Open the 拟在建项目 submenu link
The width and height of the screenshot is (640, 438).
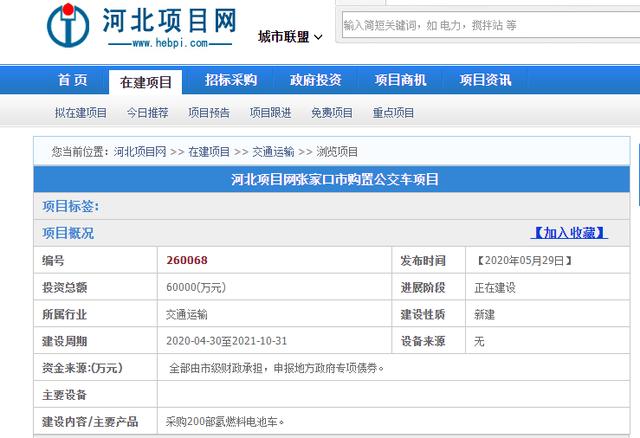[81, 113]
